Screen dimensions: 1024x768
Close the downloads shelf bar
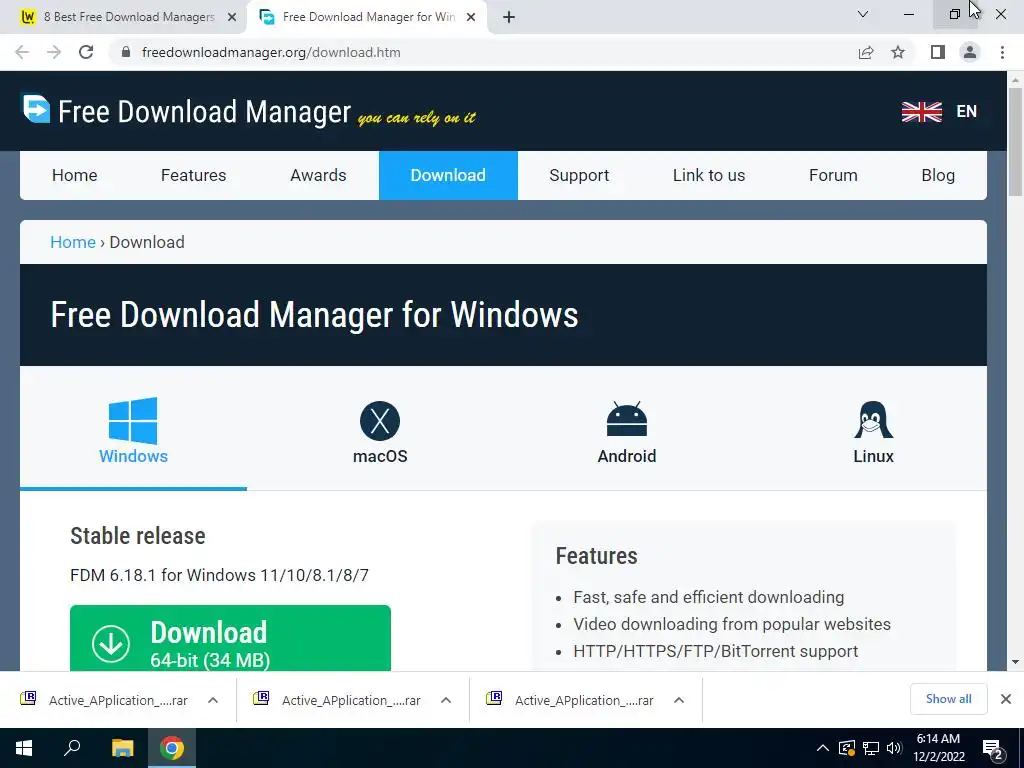[1006, 699]
